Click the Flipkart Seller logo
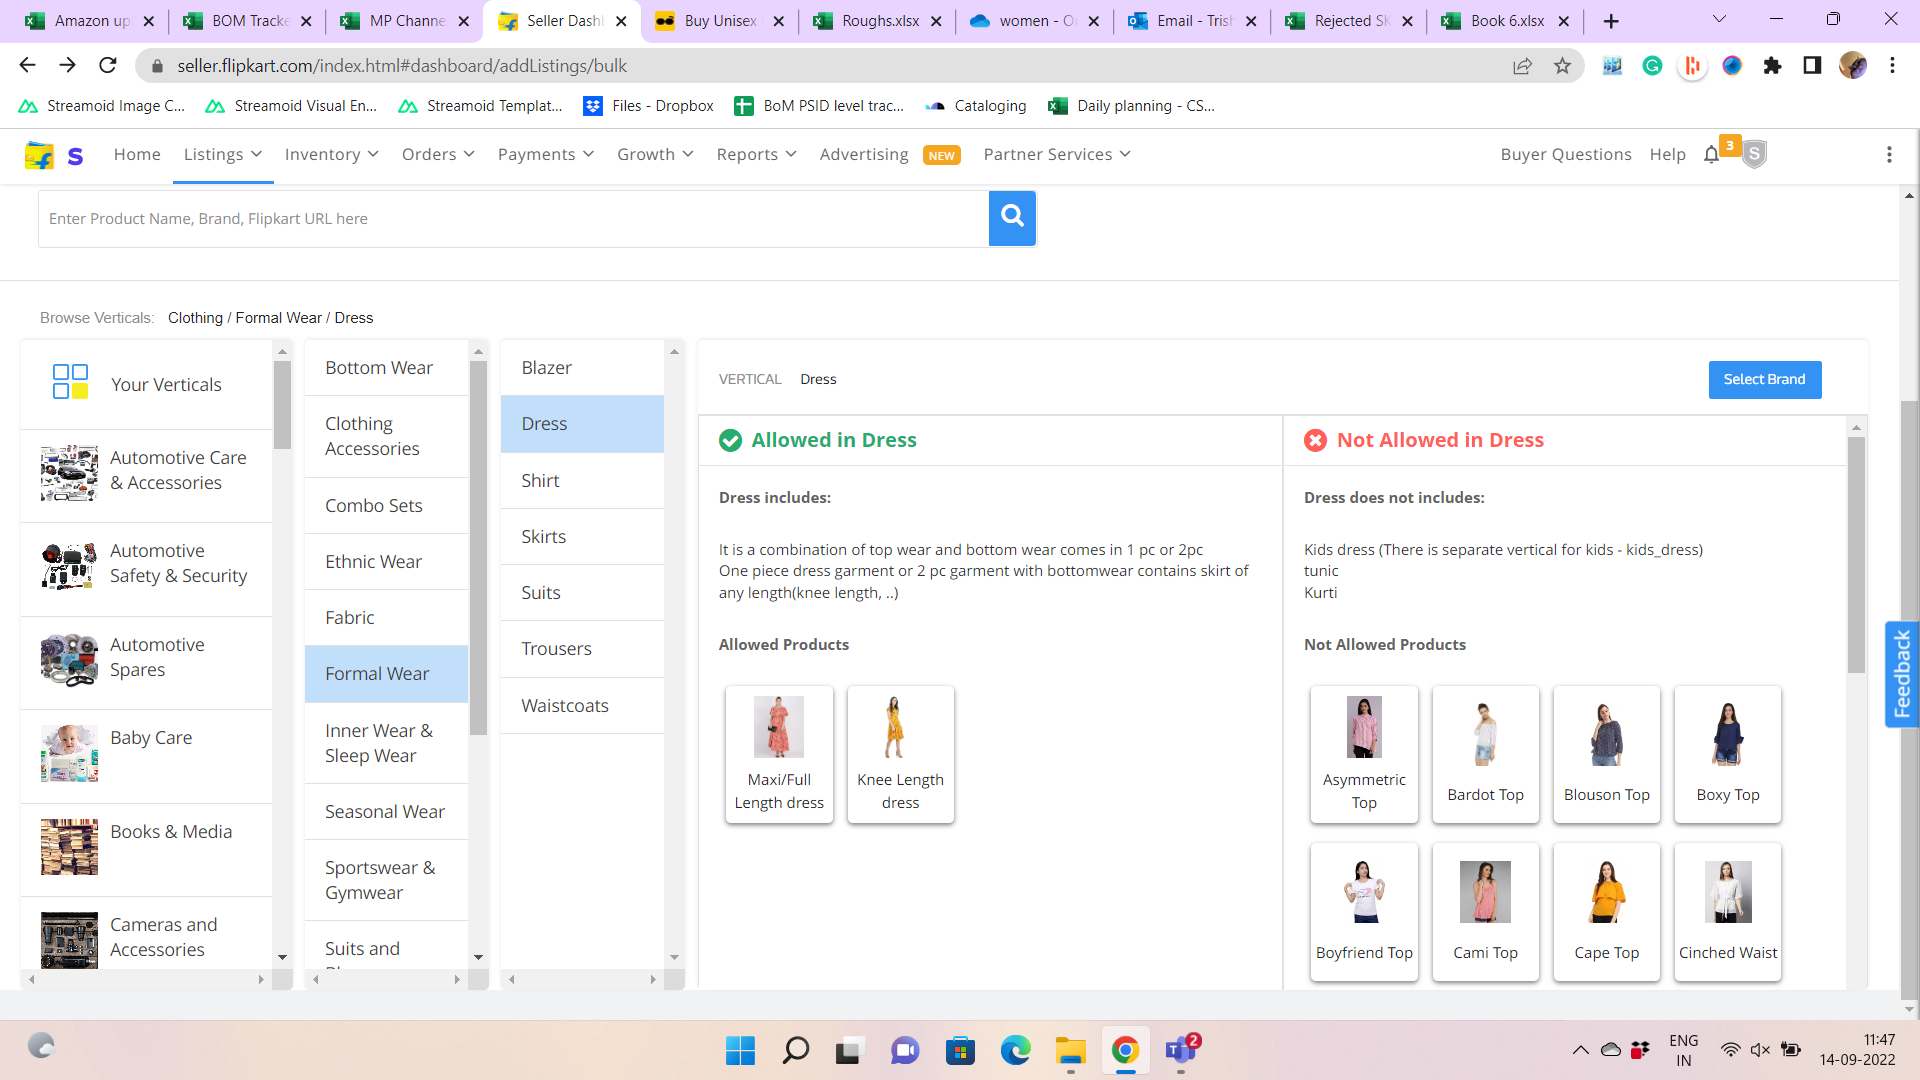The image size is (1920, 1080). tap(40, 155)
